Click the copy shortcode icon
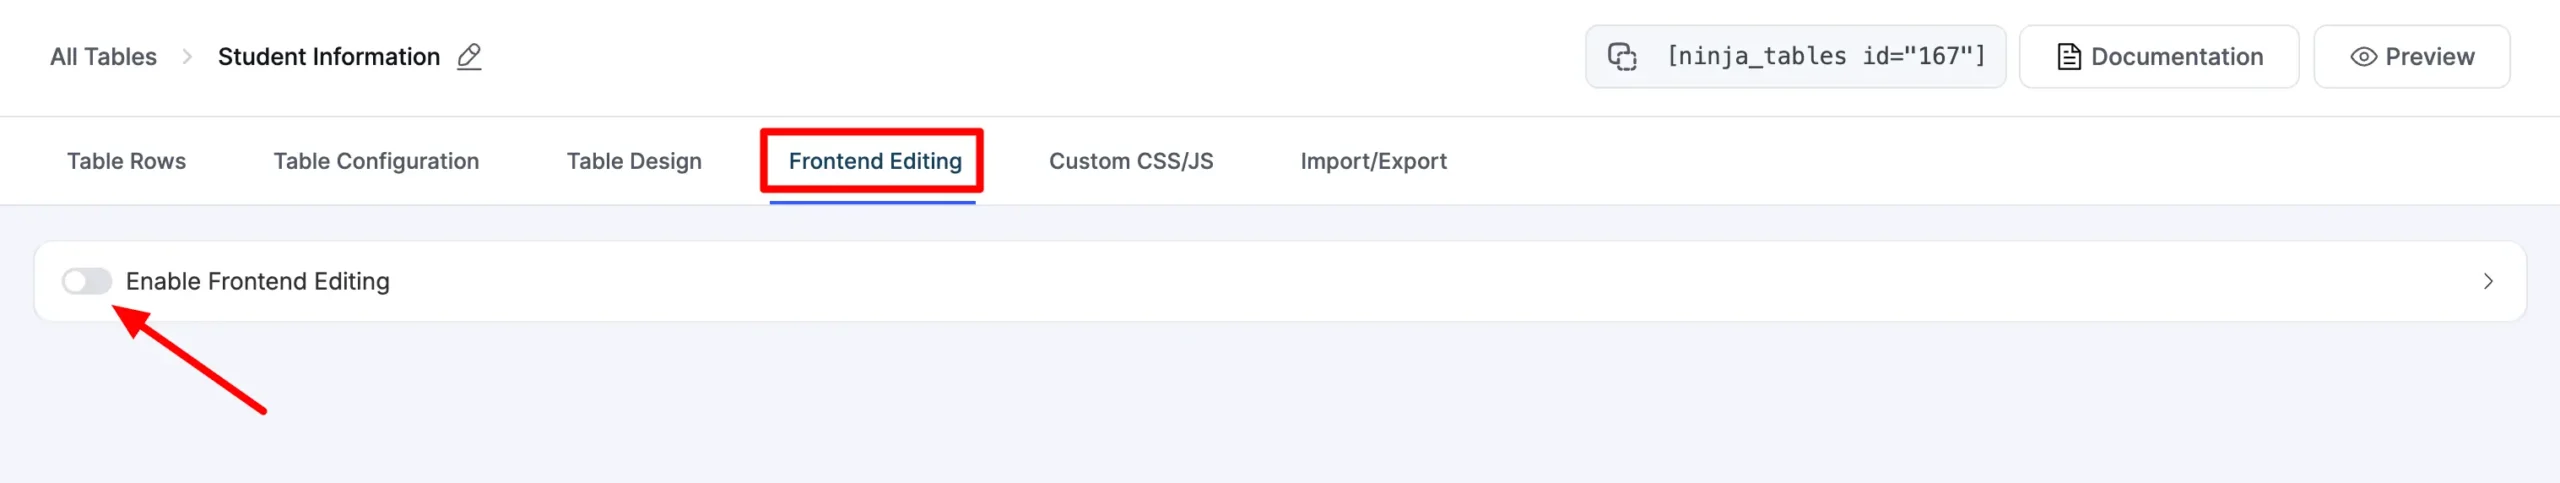This screenshot has height=483, width=2560. [1622, 57]
